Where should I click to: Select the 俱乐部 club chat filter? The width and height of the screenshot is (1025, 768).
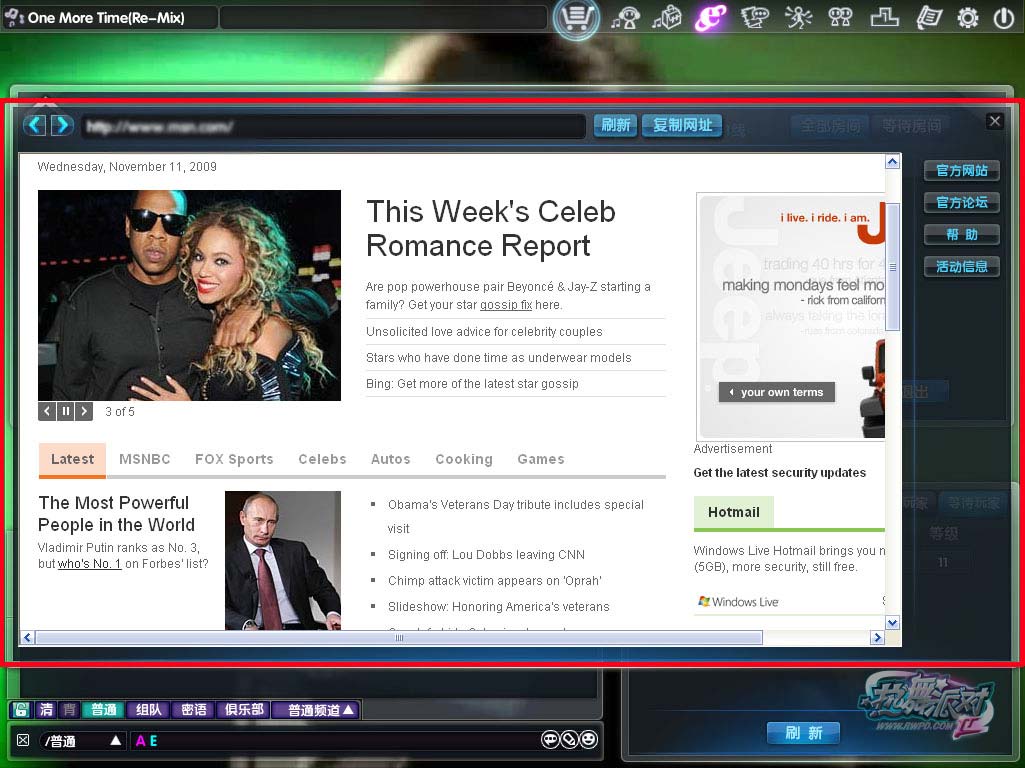click(x=244, y=709)
